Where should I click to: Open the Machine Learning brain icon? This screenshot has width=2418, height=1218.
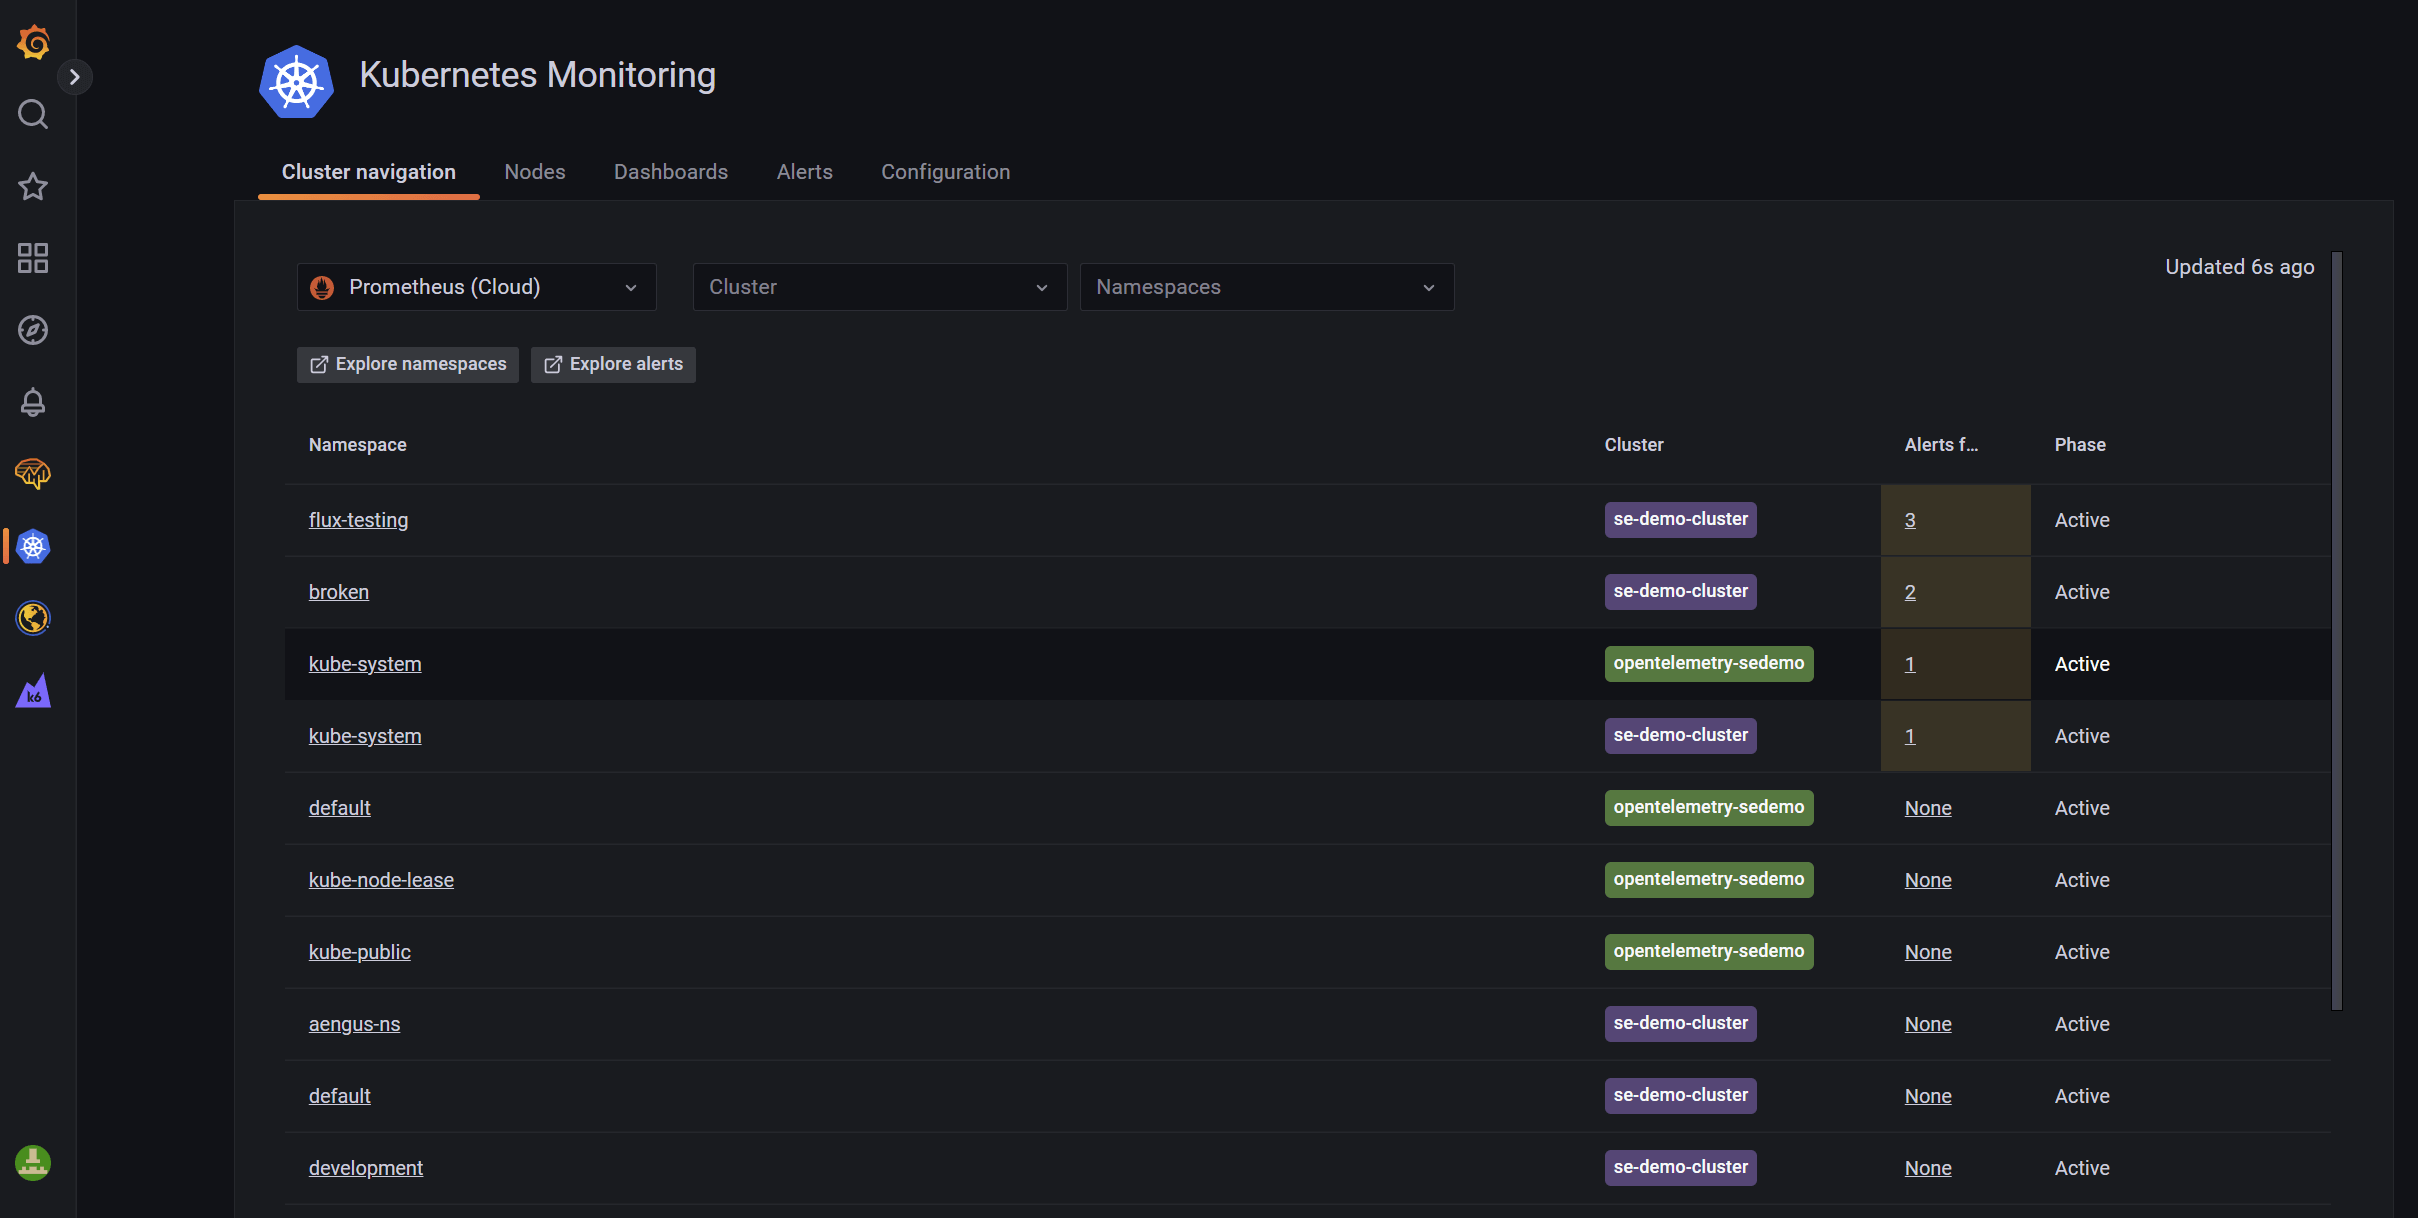click(33, 474)
